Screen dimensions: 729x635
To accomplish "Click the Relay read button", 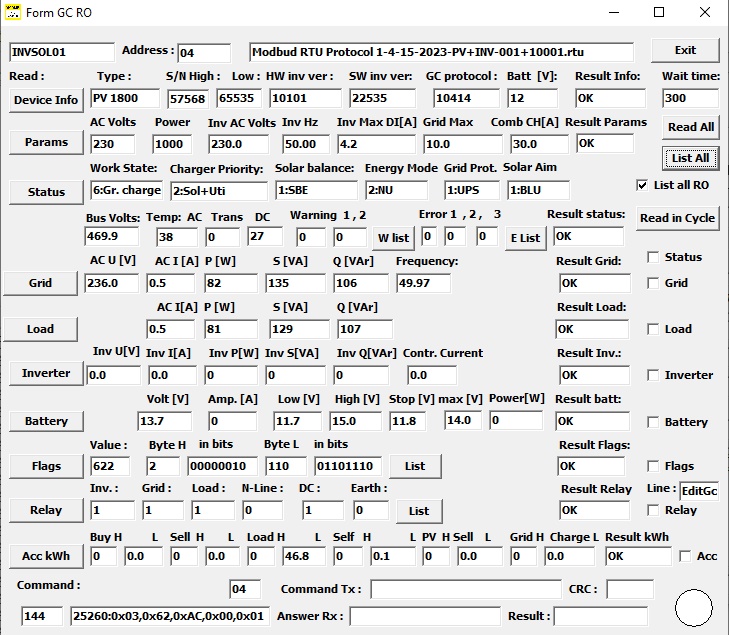I will (46, 510).
